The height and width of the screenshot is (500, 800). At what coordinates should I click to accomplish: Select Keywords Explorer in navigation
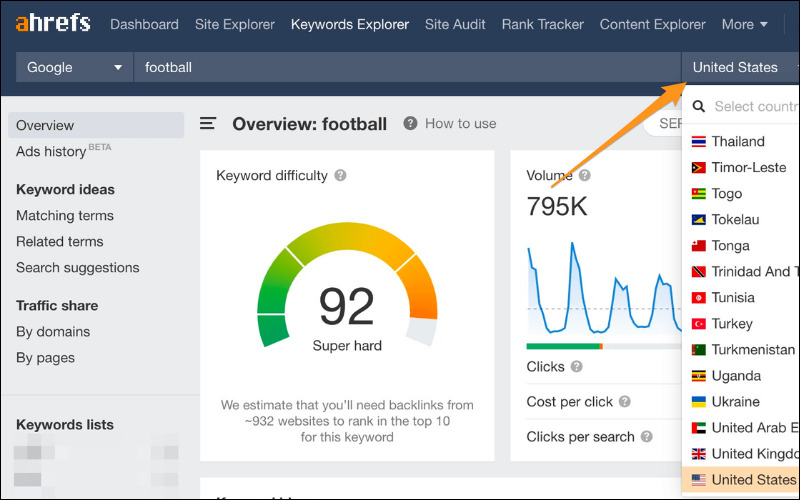point(350,24)
